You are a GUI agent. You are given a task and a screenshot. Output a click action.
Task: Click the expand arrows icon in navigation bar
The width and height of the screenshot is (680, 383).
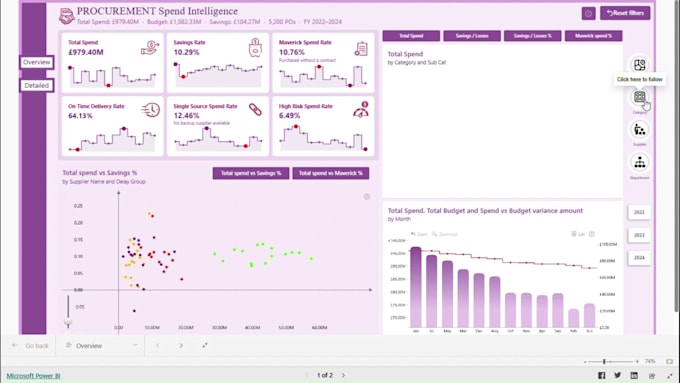(205, 345)
